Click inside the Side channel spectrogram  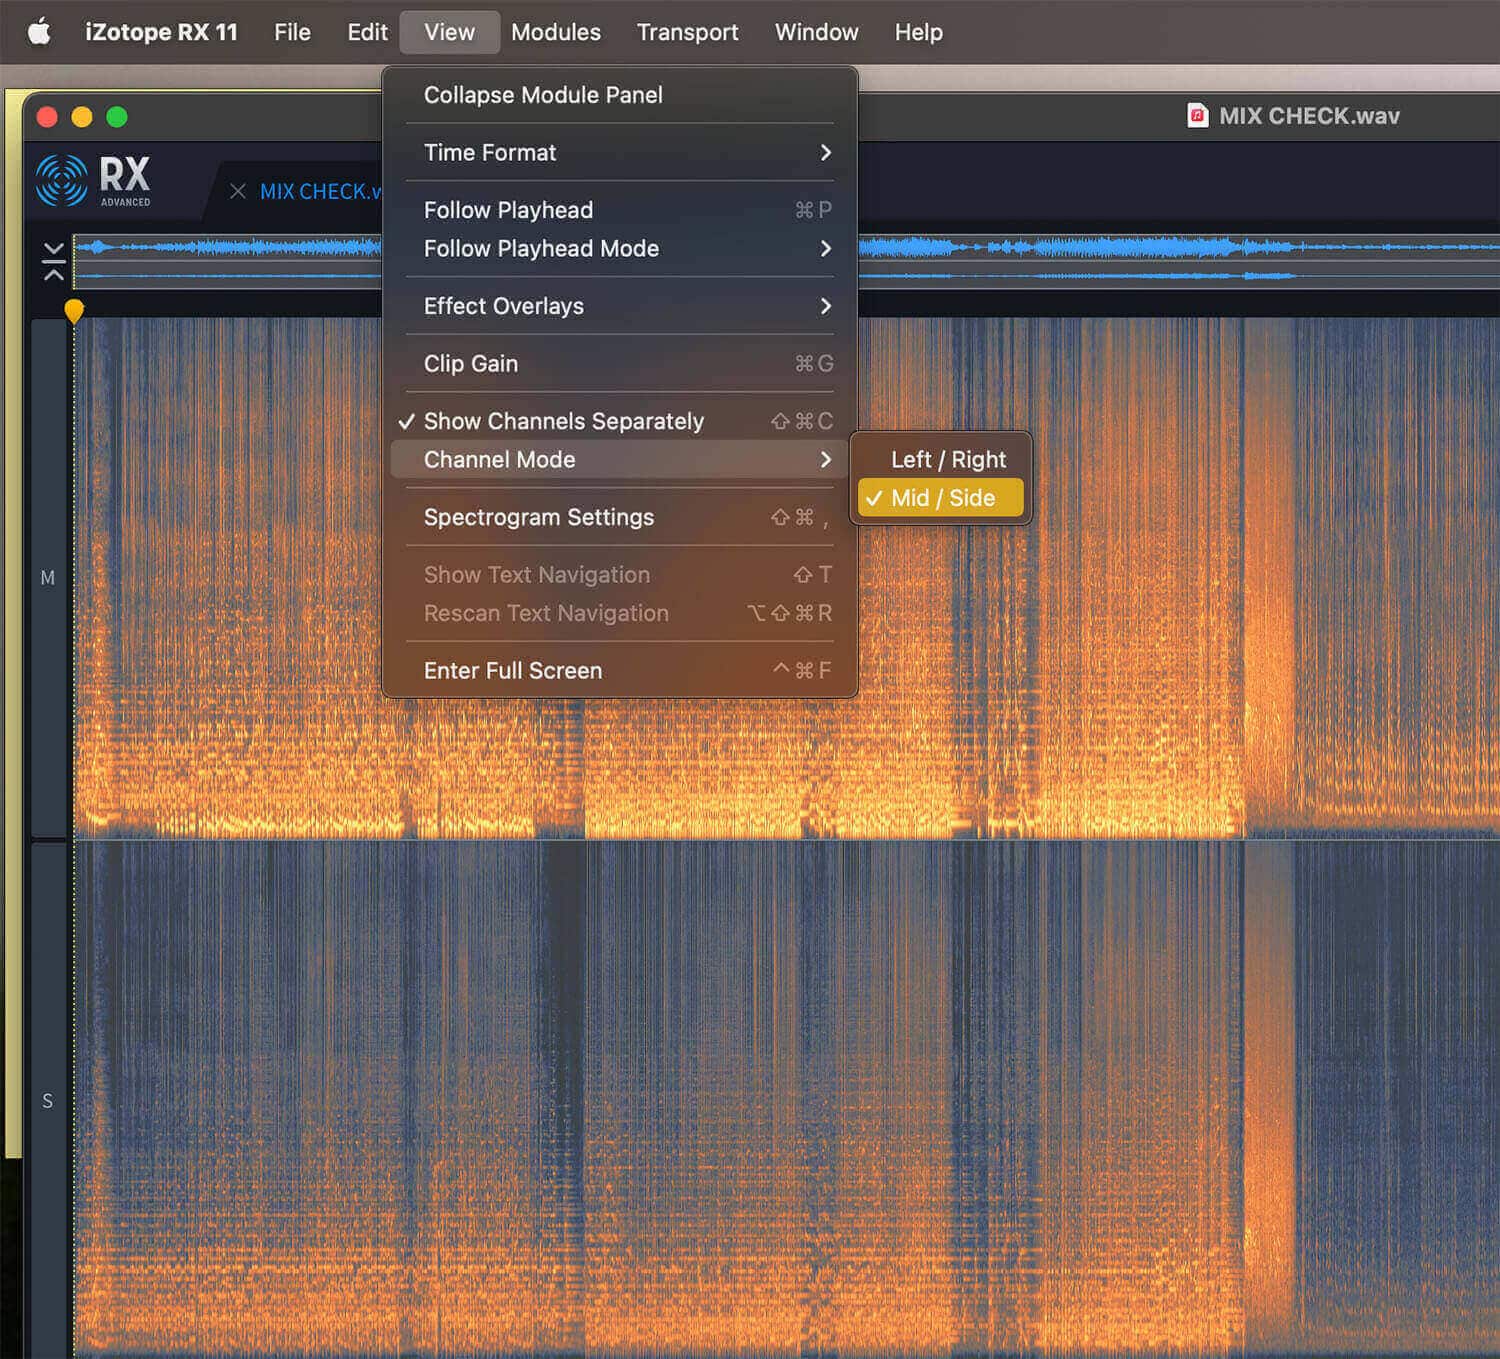point(787,1100)
